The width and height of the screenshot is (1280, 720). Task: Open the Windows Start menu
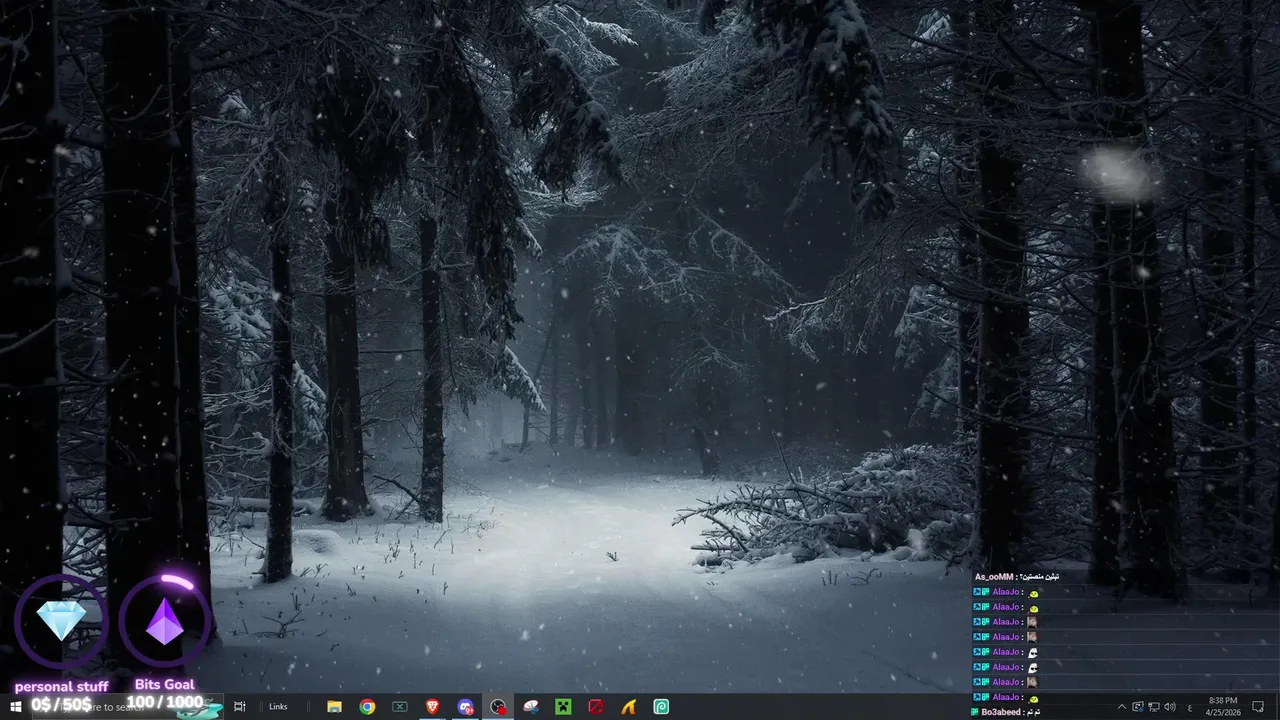click(15, 707)
